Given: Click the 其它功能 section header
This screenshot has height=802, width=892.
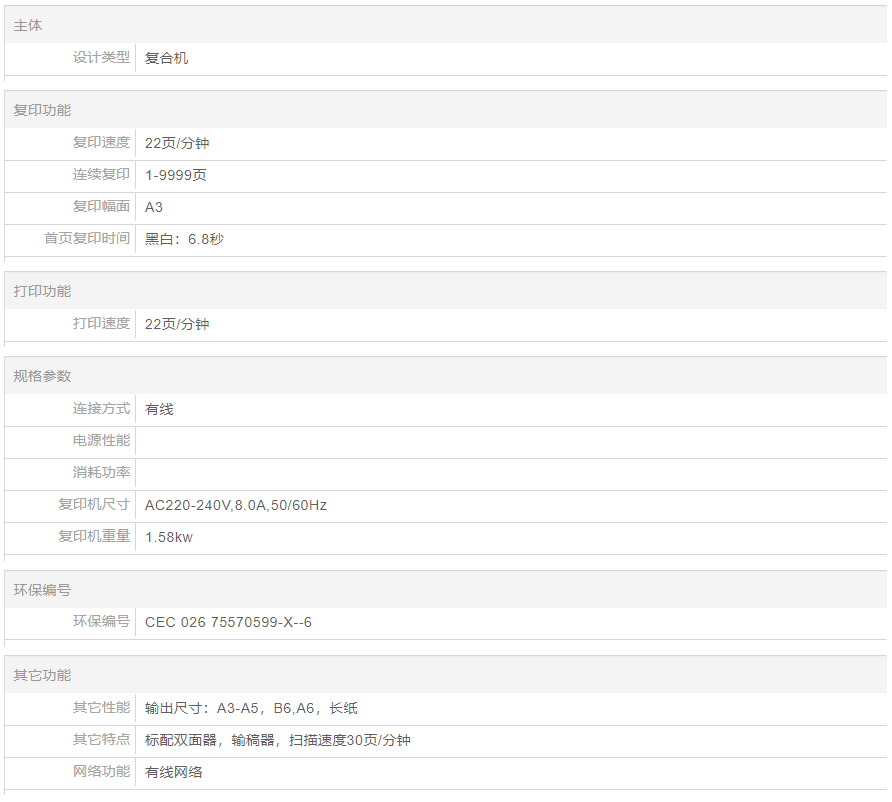Looking at the screenshot, I should click(x=42, y=675).
